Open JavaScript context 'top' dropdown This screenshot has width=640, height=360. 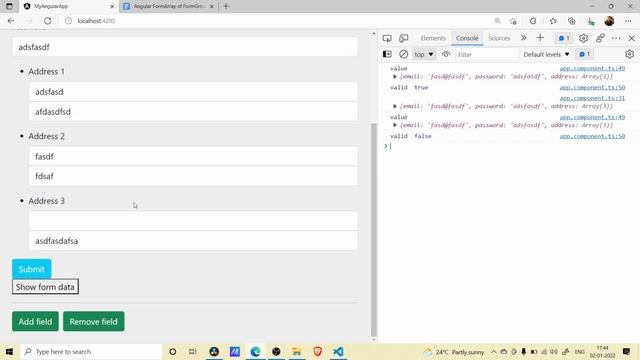pos(424,54)
